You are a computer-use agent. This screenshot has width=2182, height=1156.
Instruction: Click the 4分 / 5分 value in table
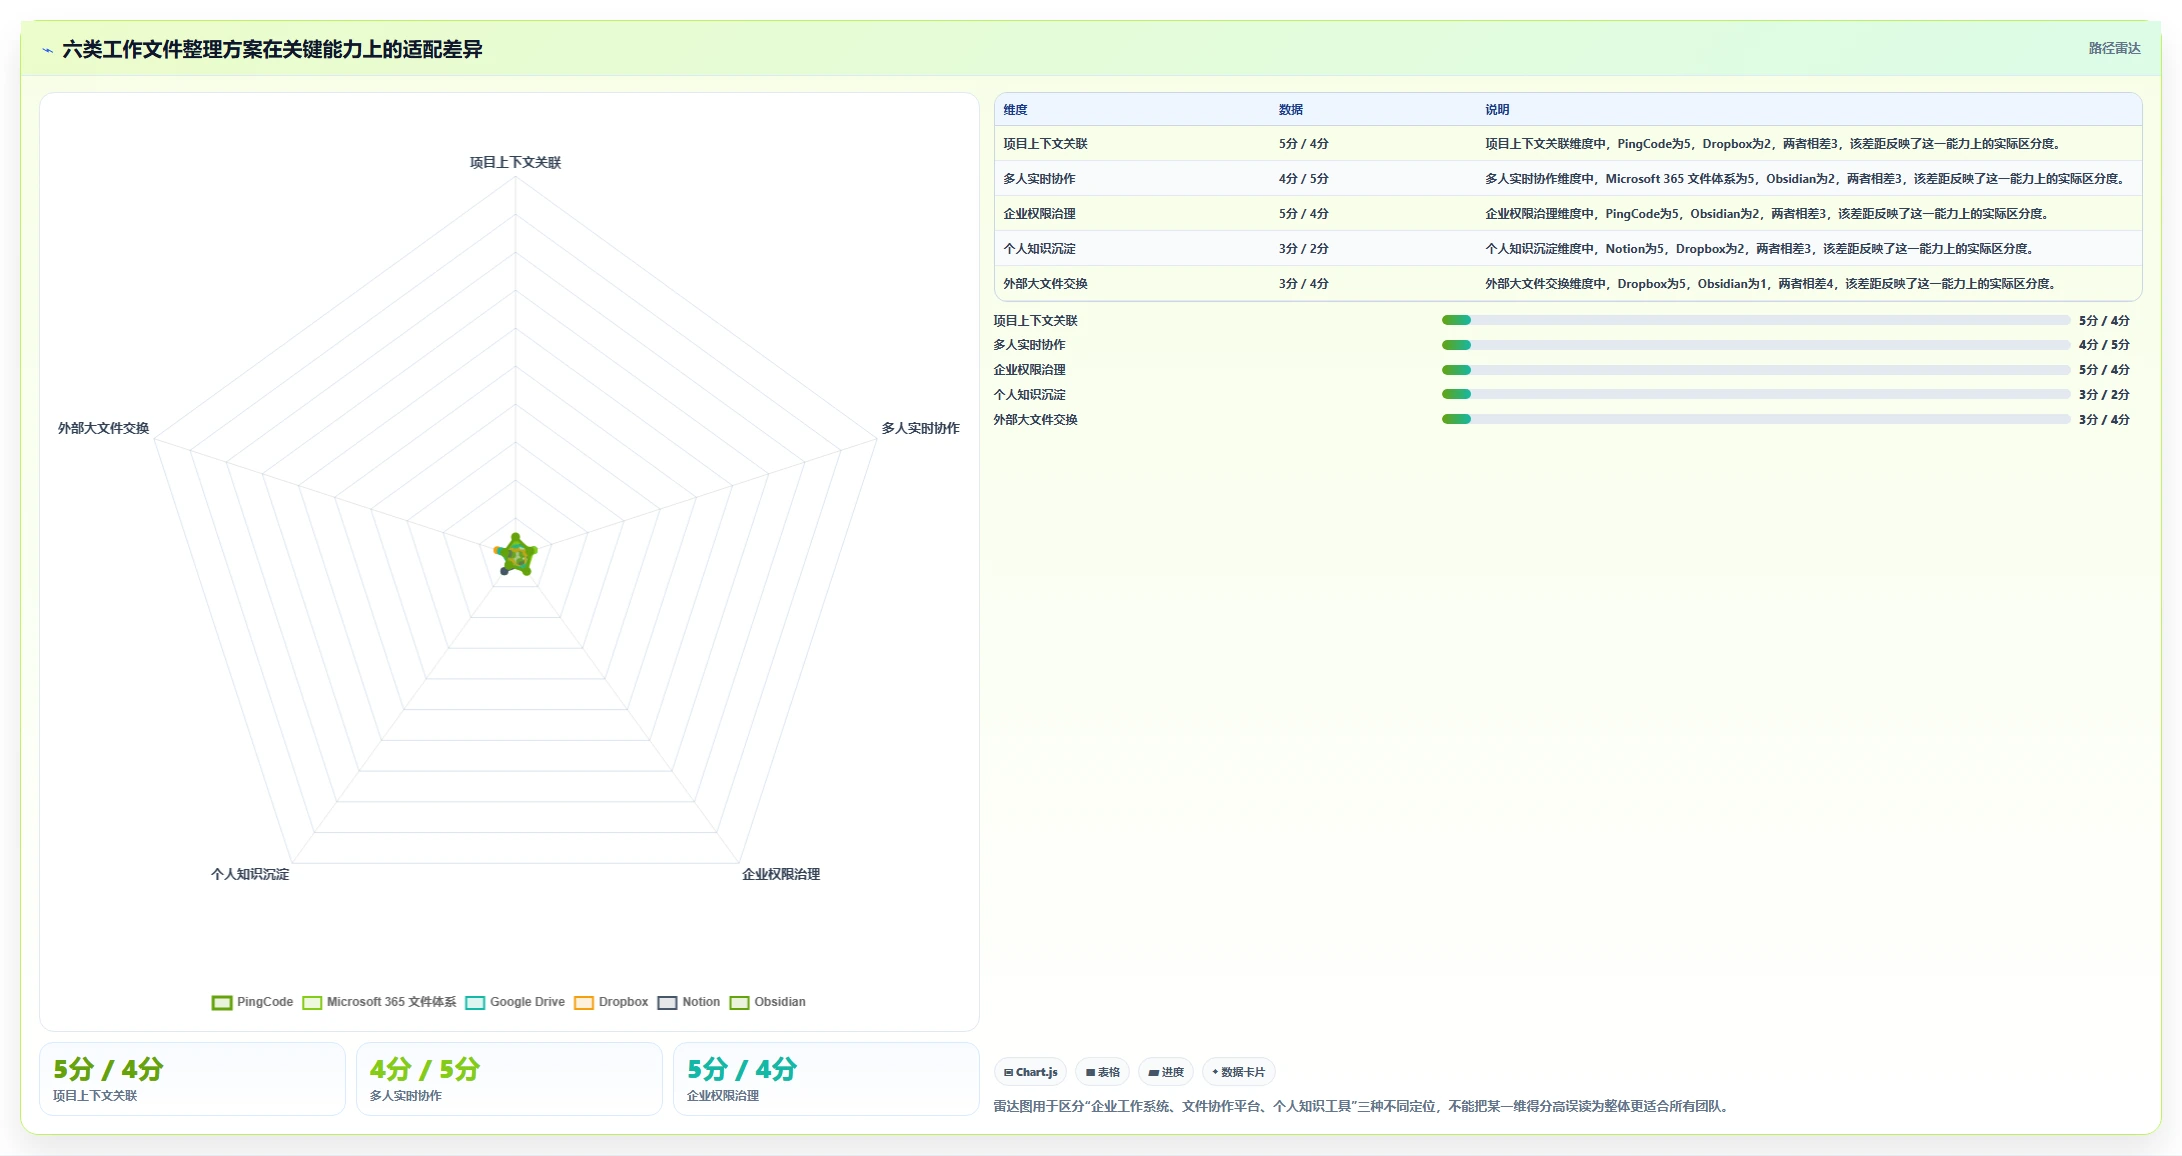[1303, 179]
